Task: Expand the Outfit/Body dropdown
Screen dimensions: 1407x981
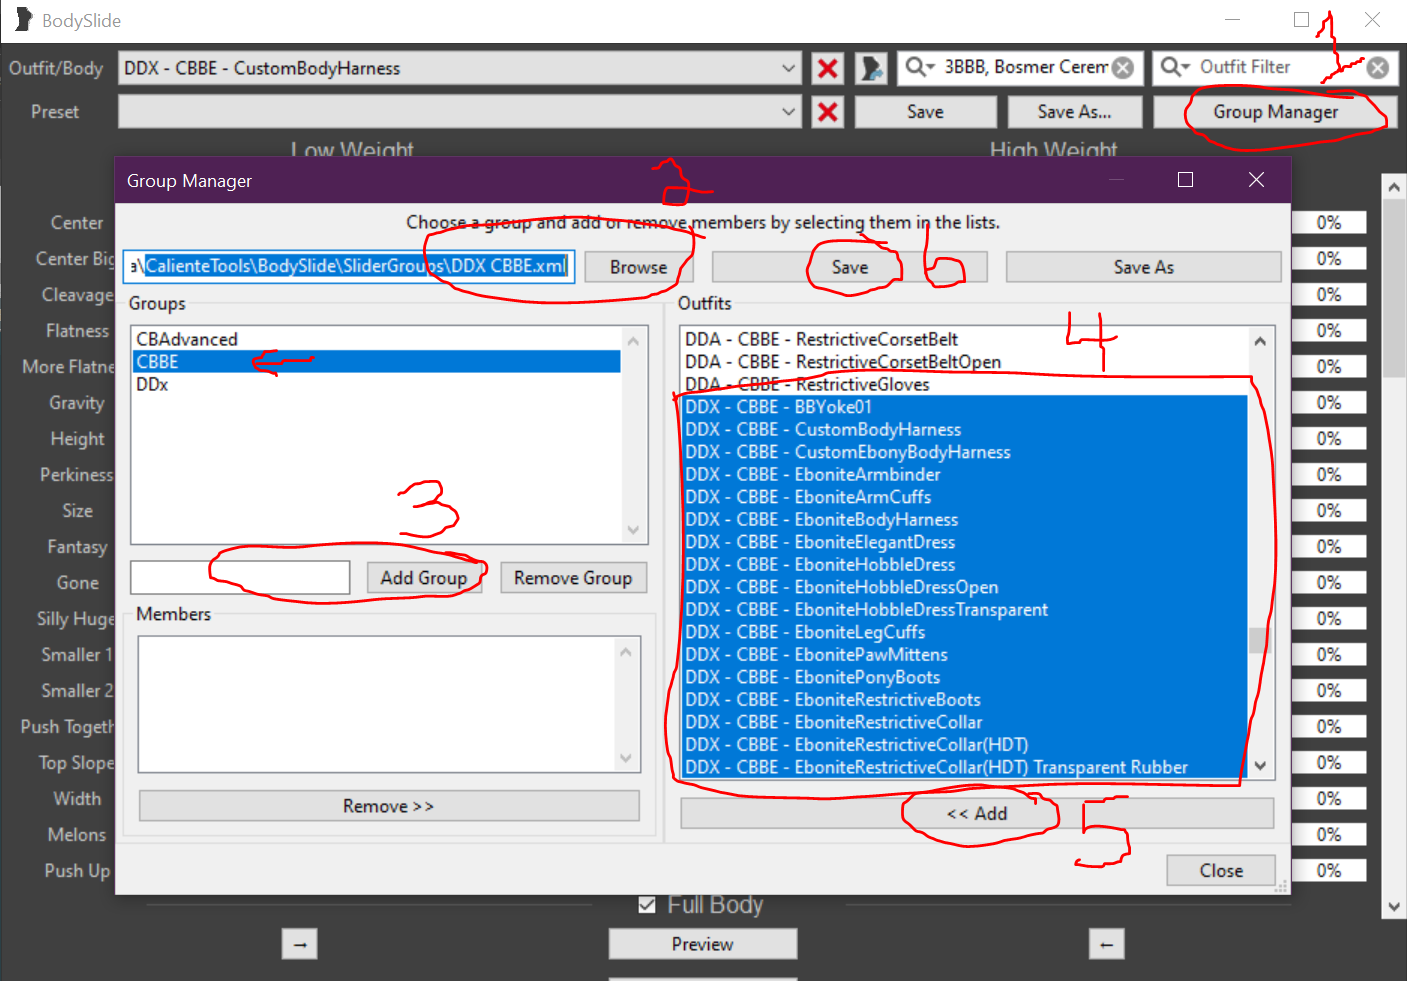Action: tap(789, 68)
